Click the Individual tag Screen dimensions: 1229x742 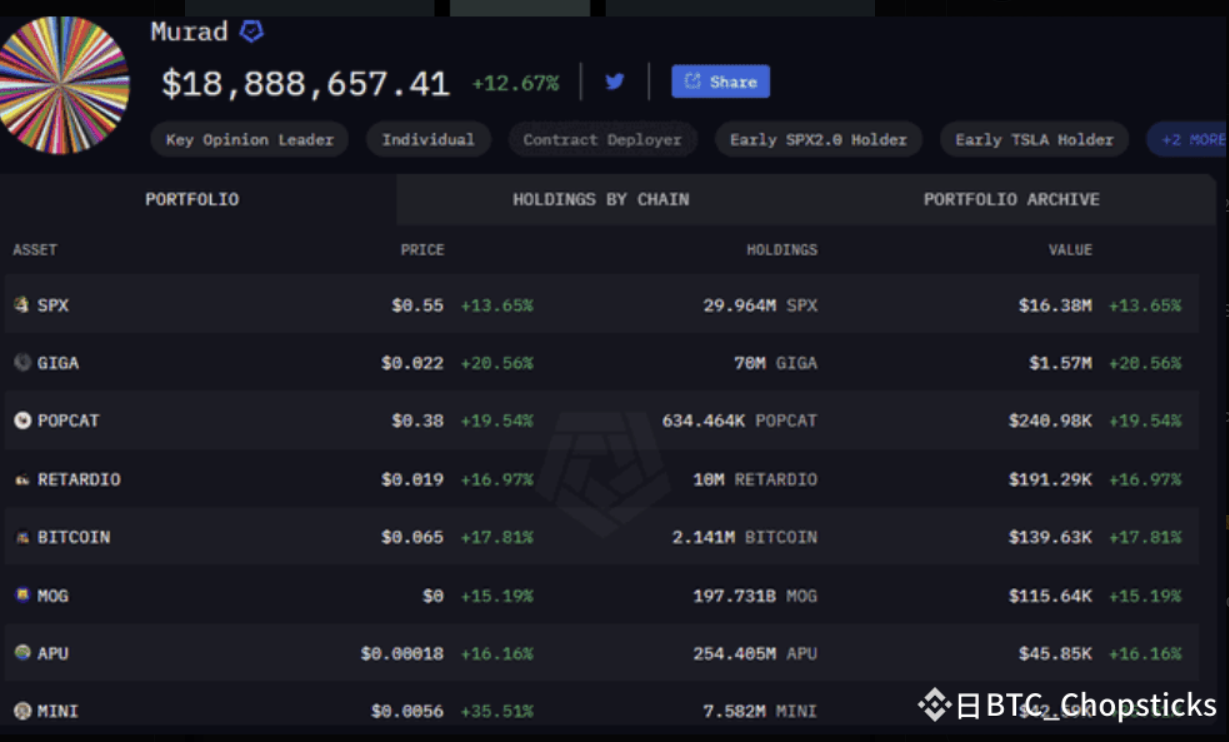pyautogui.click(x=428, y=140)
